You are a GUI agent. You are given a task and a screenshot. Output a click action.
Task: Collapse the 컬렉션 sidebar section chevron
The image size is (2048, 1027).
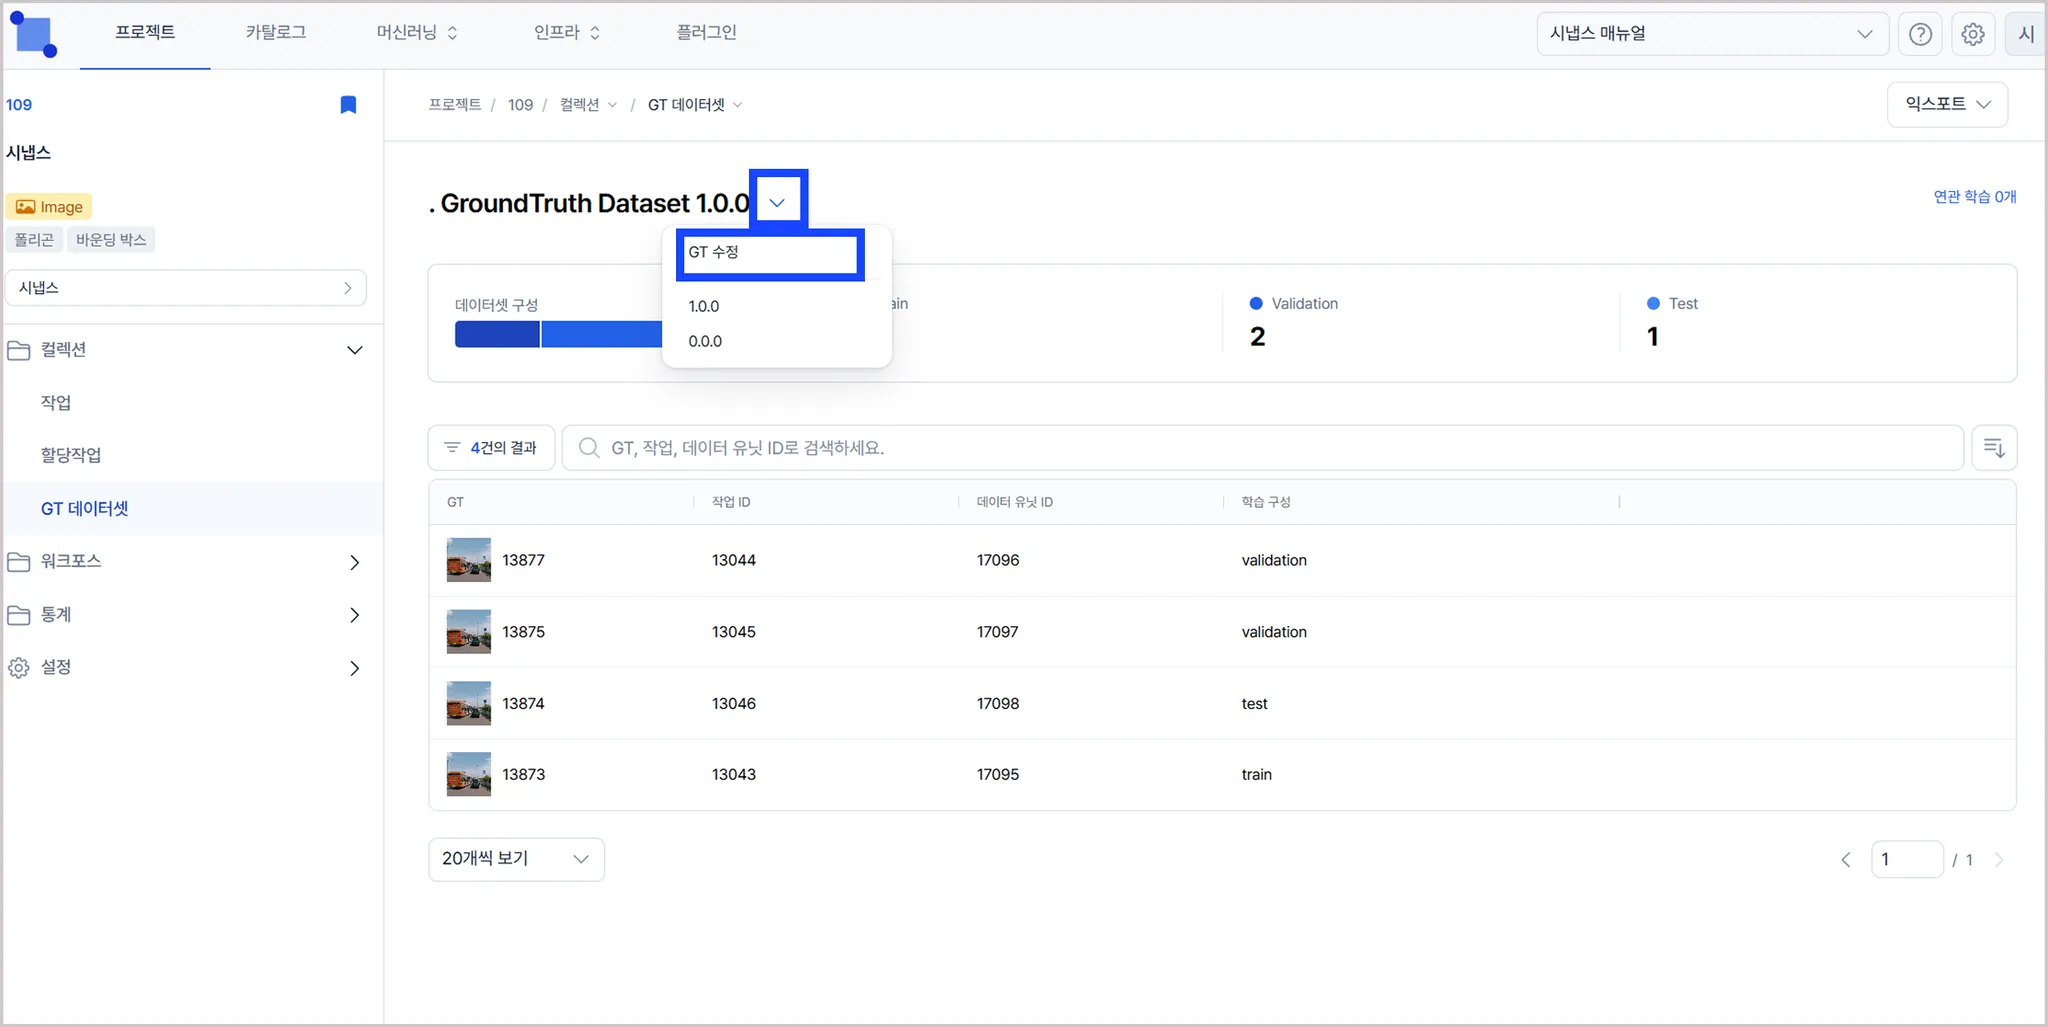tap(354, 350)
